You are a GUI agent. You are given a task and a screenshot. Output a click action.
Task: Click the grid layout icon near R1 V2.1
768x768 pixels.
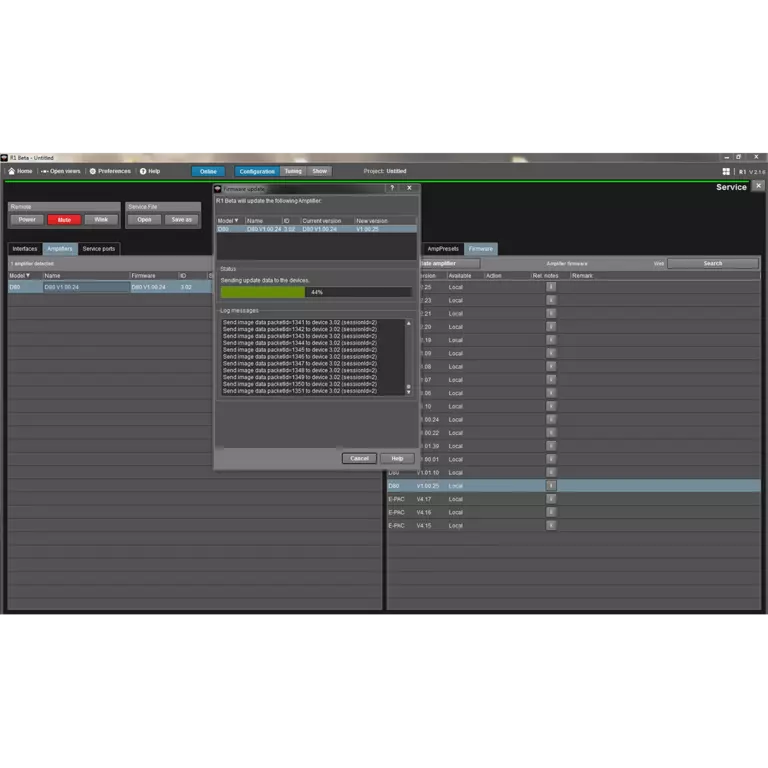pos(726,171)
